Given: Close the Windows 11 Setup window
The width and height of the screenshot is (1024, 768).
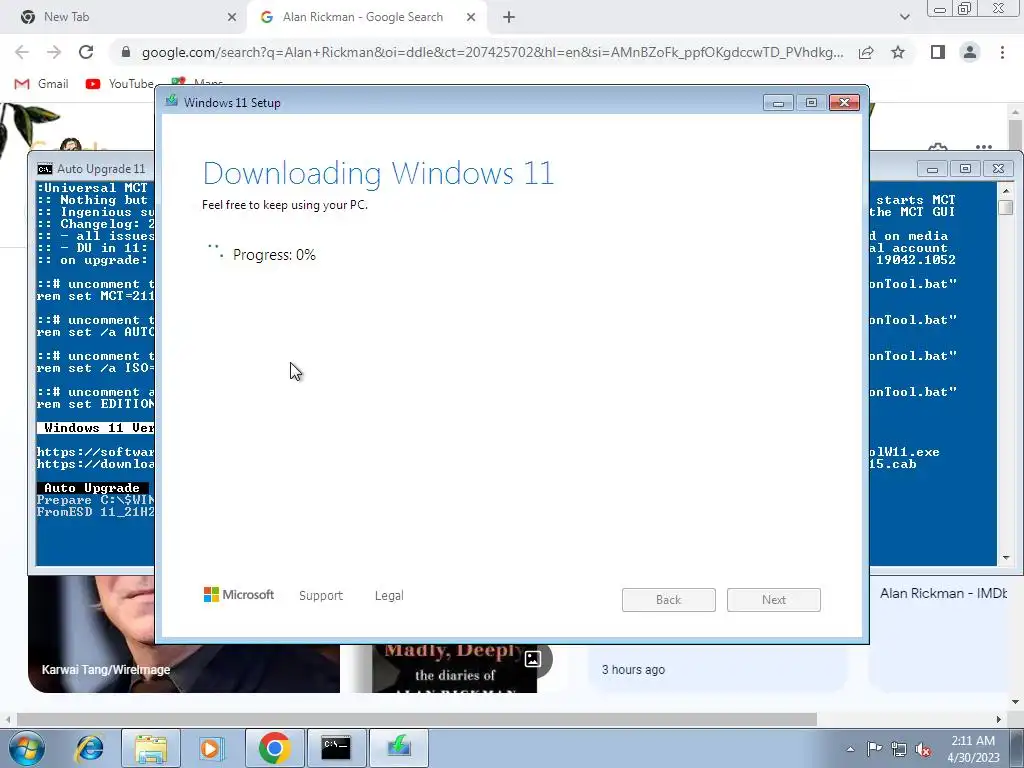Looking at the screenshot, I should (844, 103).
